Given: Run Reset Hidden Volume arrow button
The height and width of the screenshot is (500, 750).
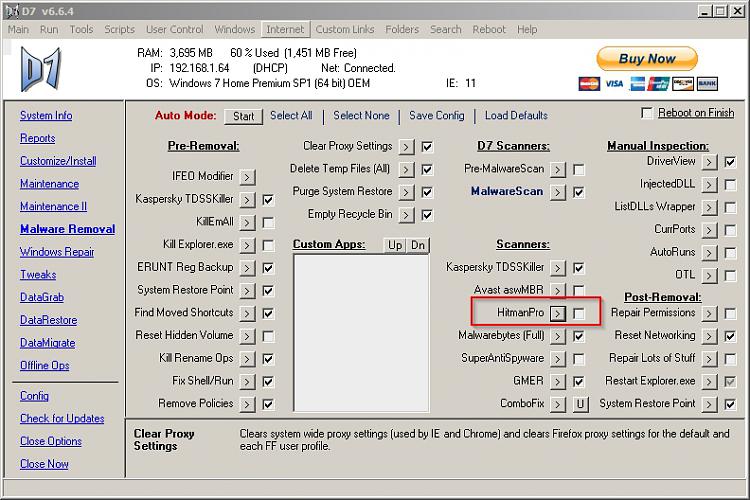Looking at the screenshot, I should pos(247,336).
